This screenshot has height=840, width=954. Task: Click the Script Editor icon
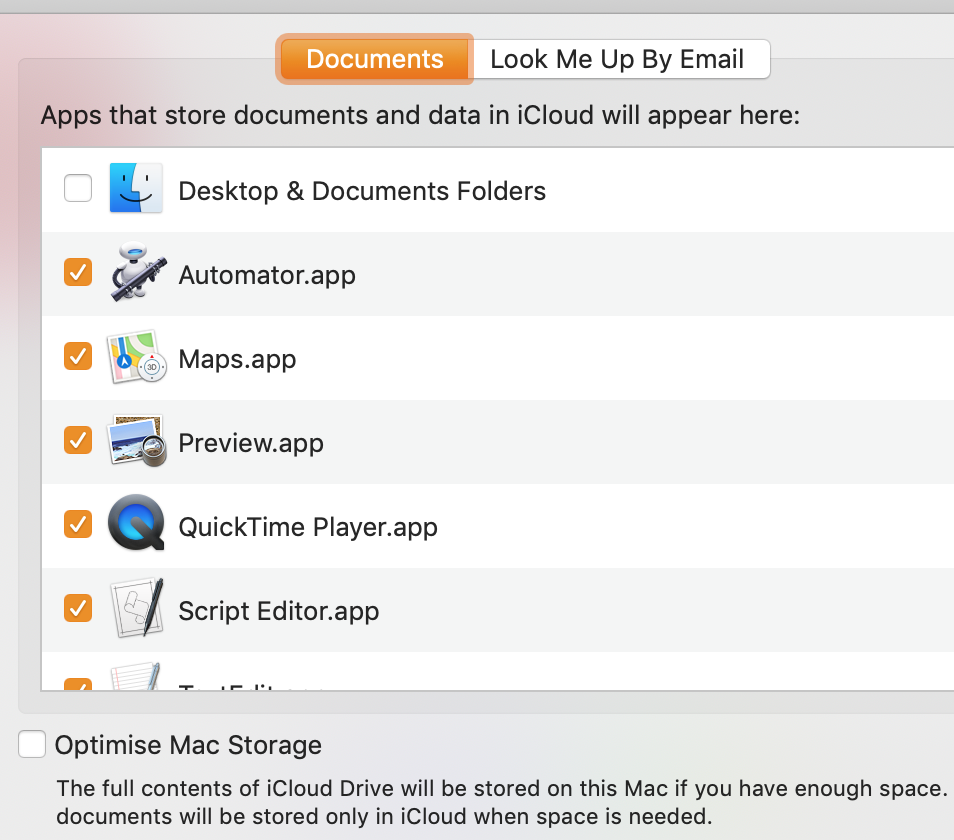coord(137,608)
